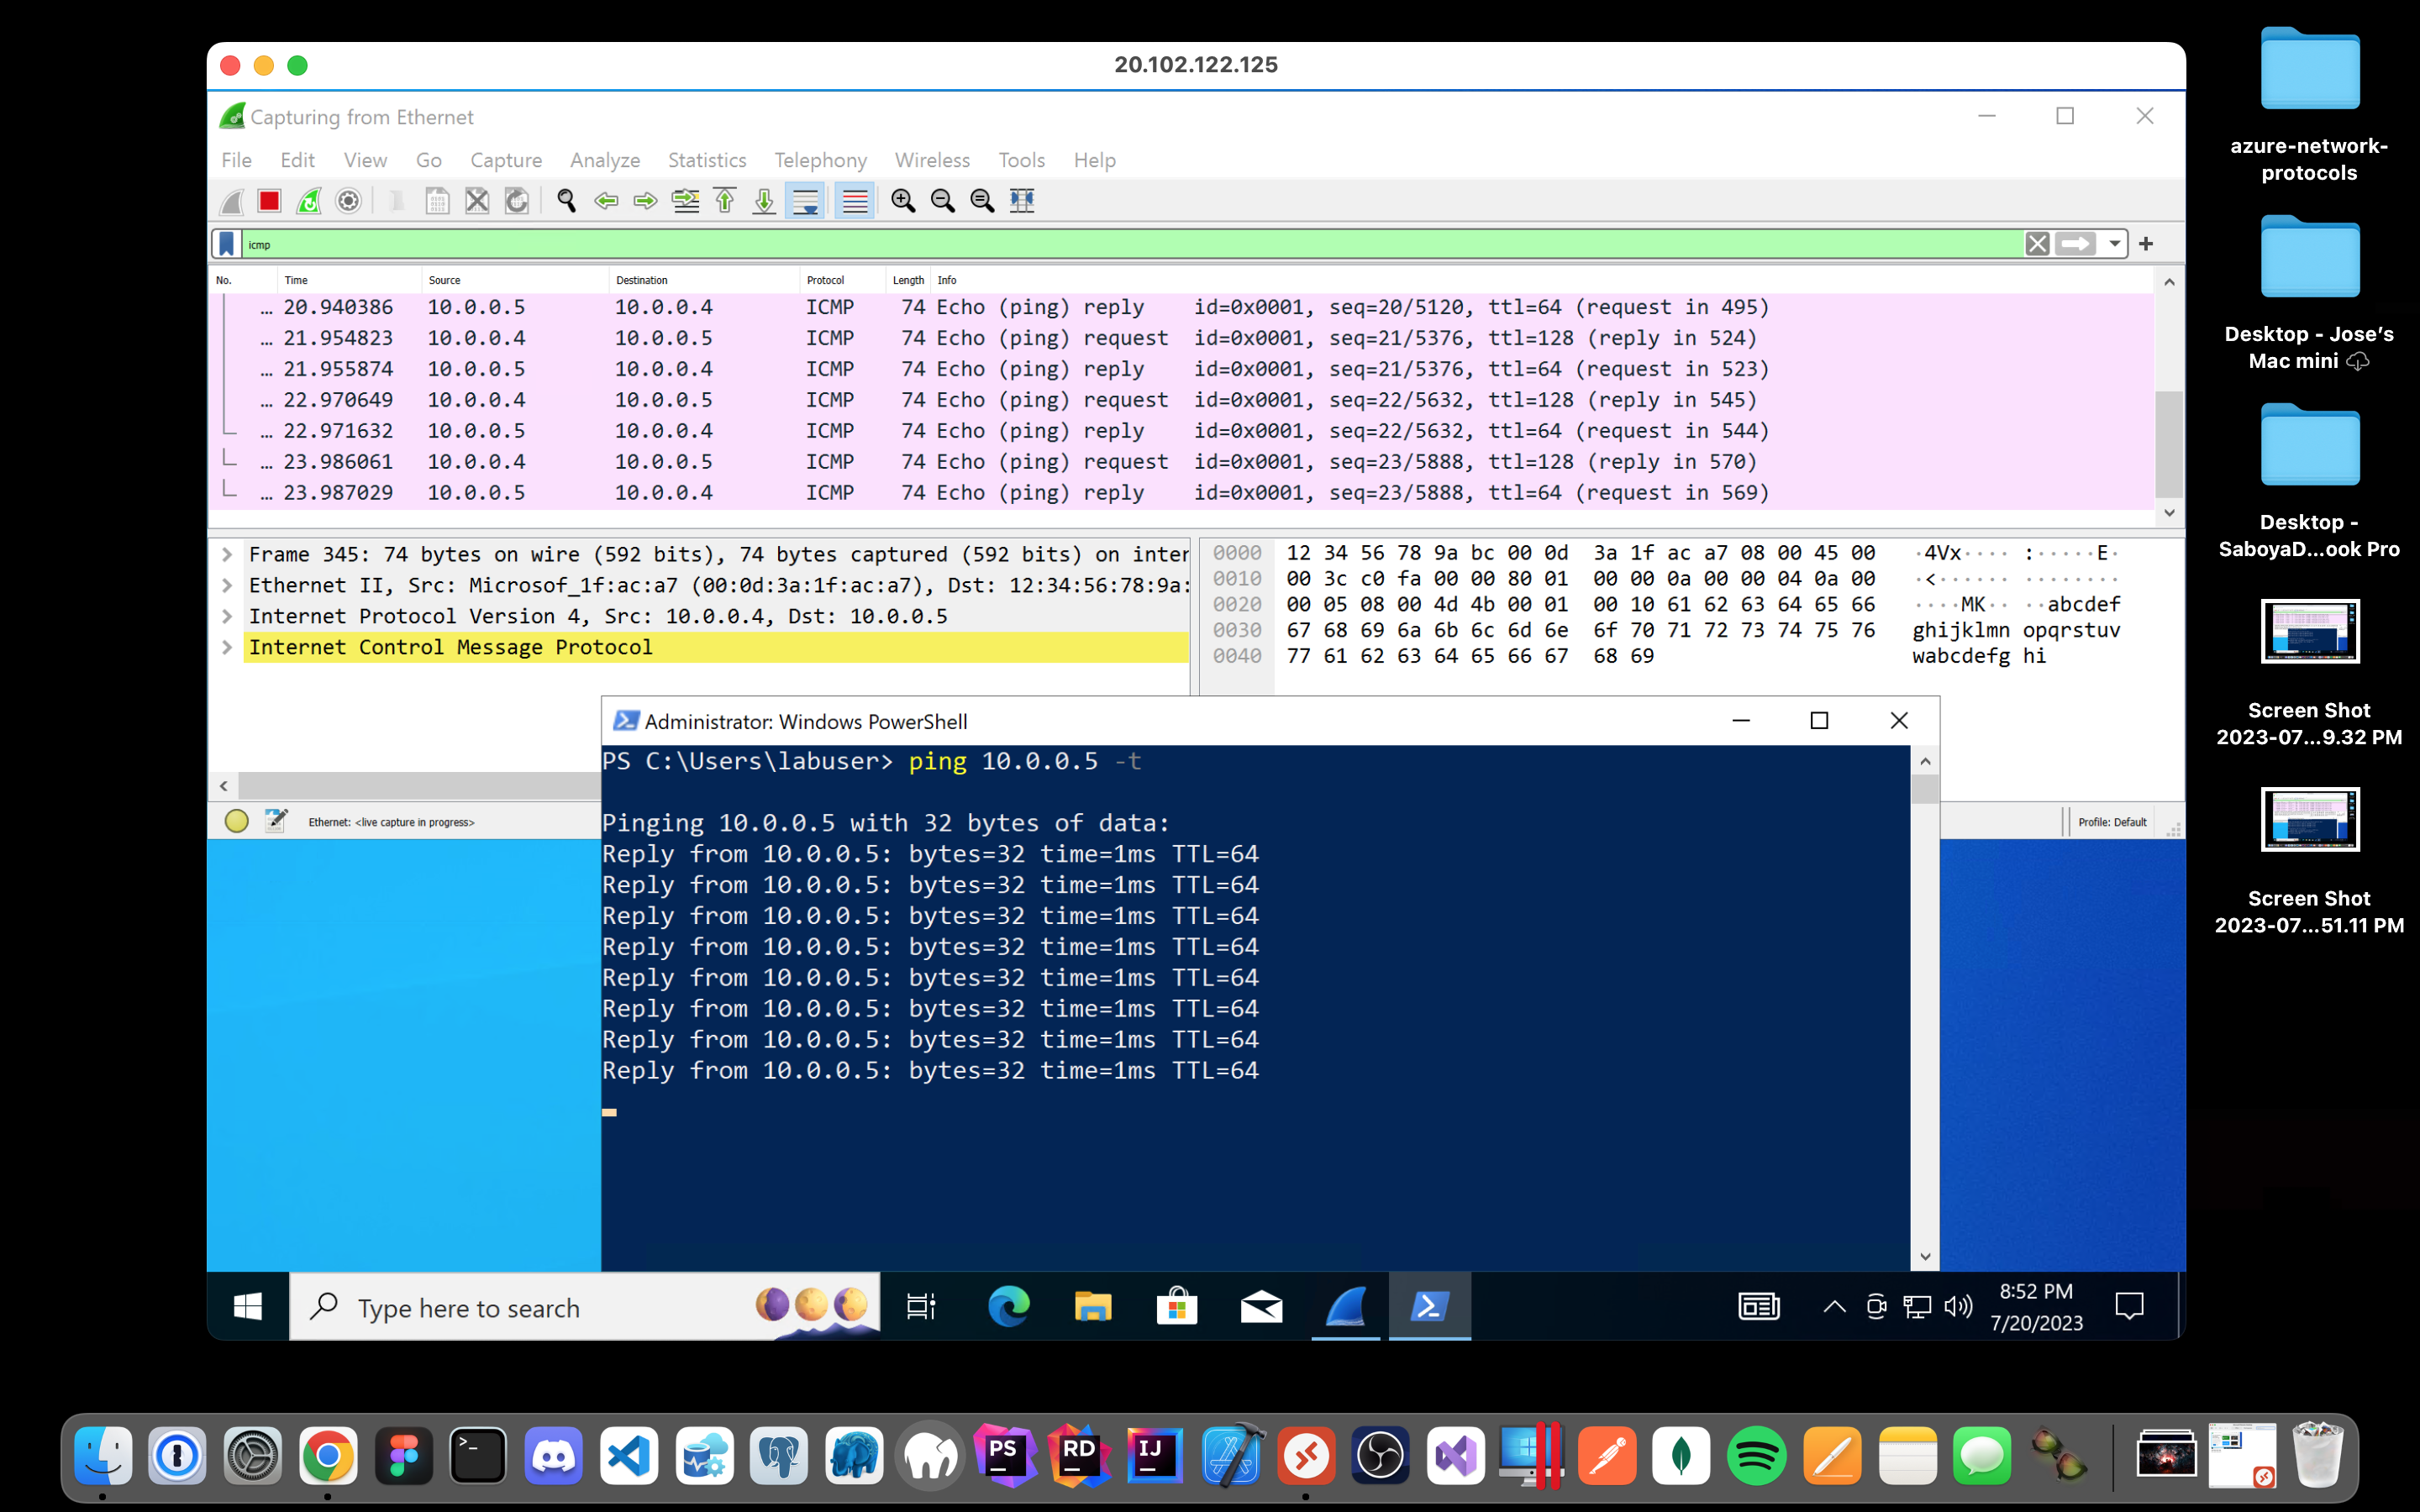Open the Statistics menu
The height and width of the screenshot is (1512, 2420).
coord(706,160)
